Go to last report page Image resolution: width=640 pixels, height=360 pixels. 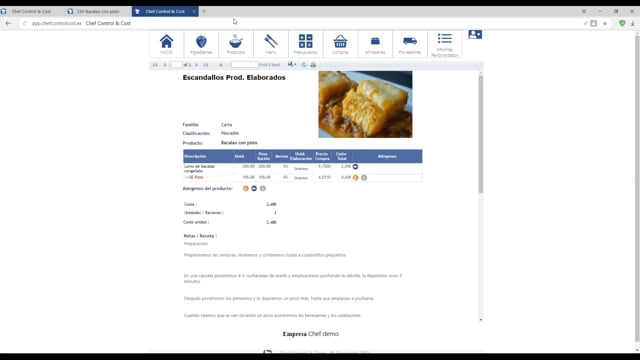click(206, 65)
